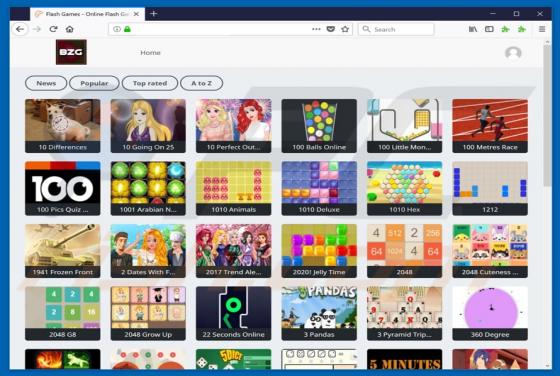The height and width of the screenshot is (376, 560).
Task: Open 1010 Hex game
Action: [x=404, y=188]
